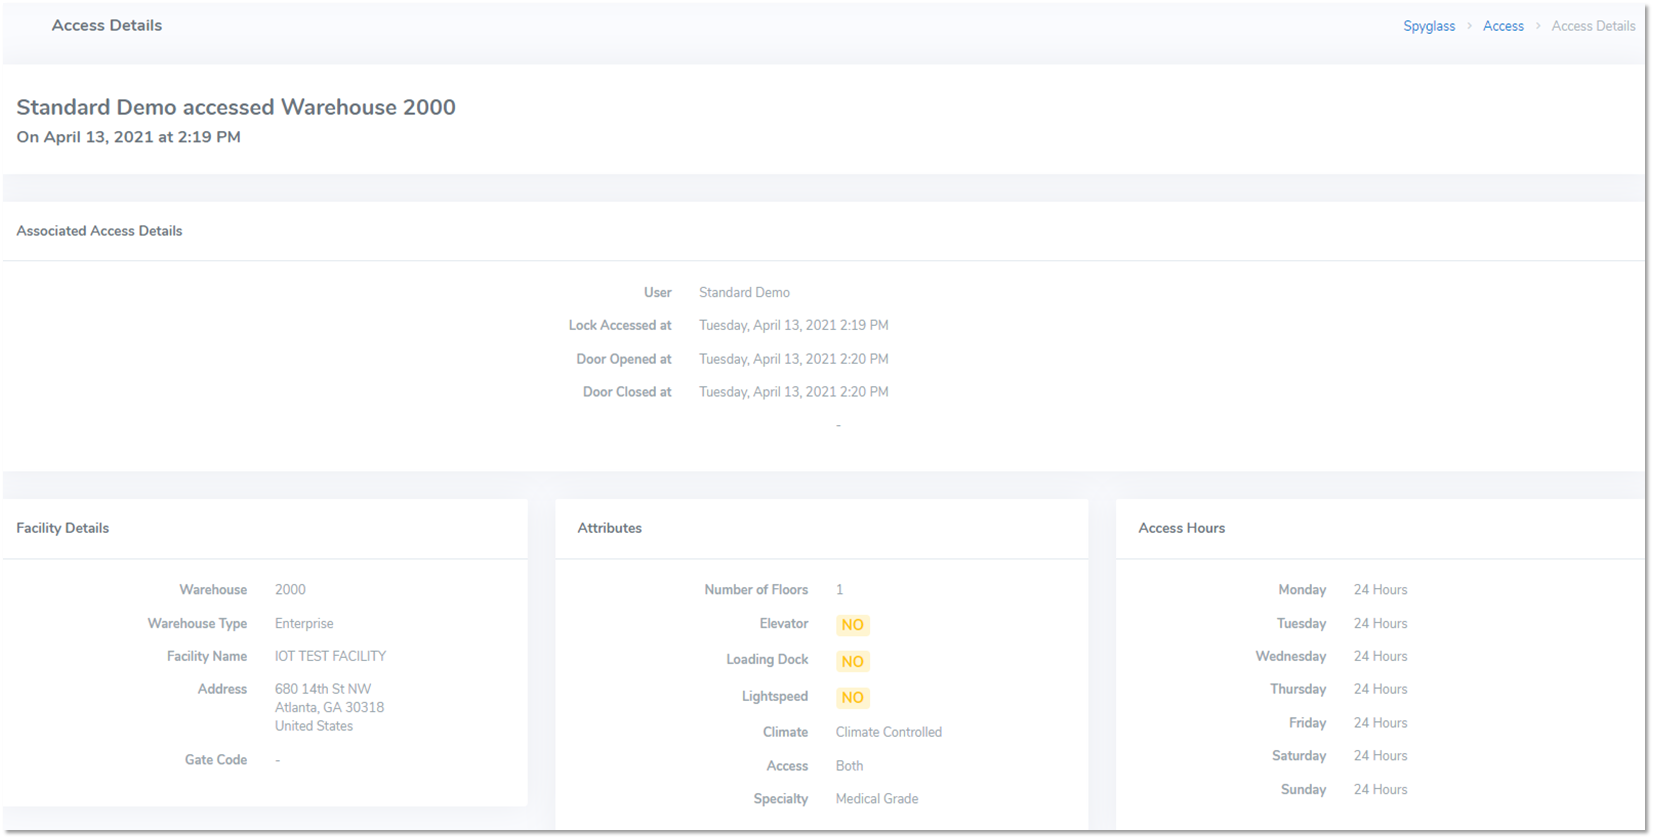Click the Medical Grade specialty value
Image resolution: width=1654 pixels, height=839 pixels.
876,798
